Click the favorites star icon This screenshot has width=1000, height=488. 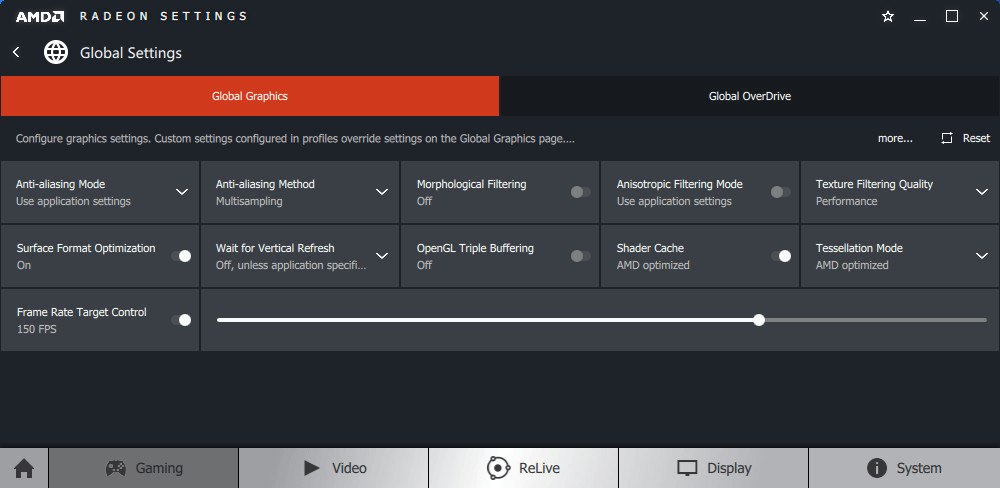(x=888, y=16)
